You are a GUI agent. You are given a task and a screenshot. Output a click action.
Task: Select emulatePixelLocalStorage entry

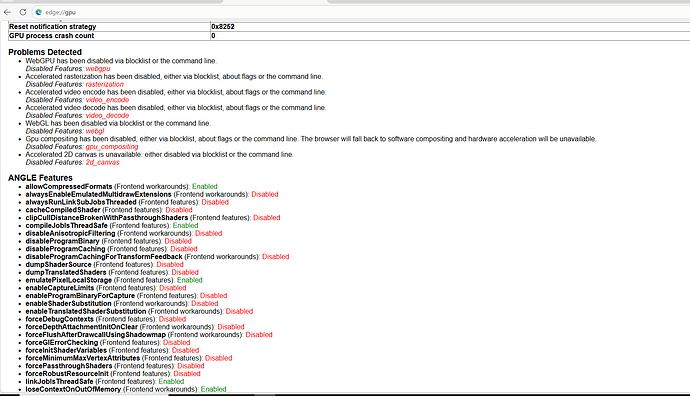click(x=114, y=280)
